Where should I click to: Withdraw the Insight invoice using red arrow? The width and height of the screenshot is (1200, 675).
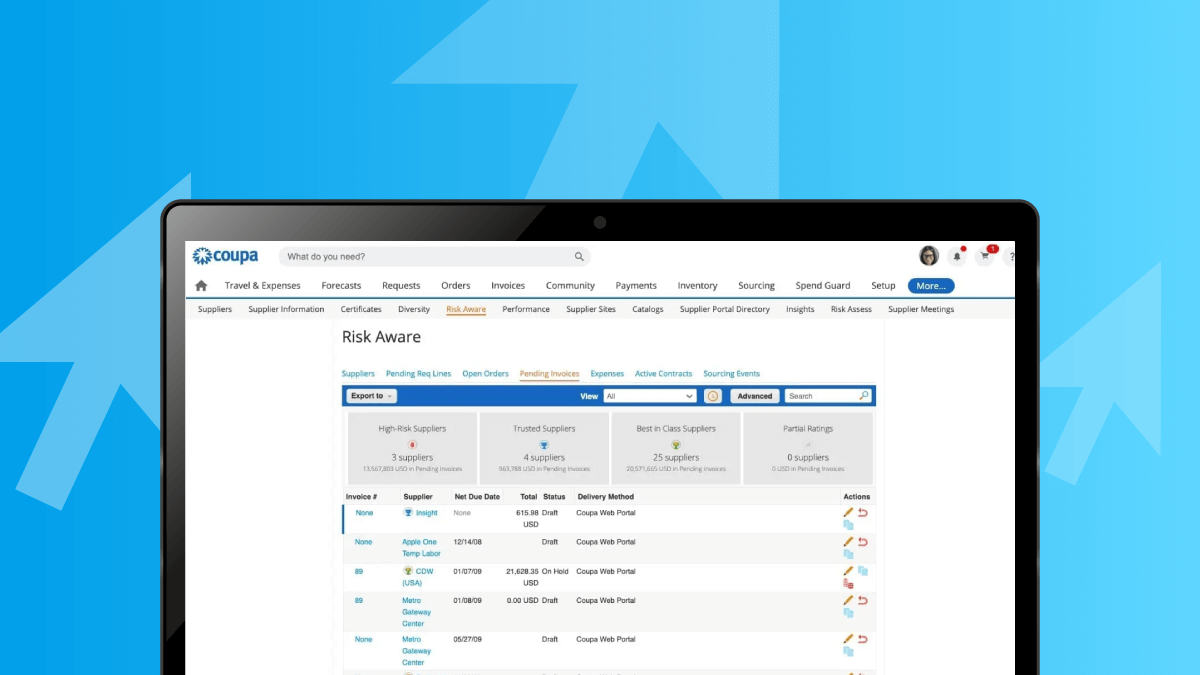coord(863,513)
